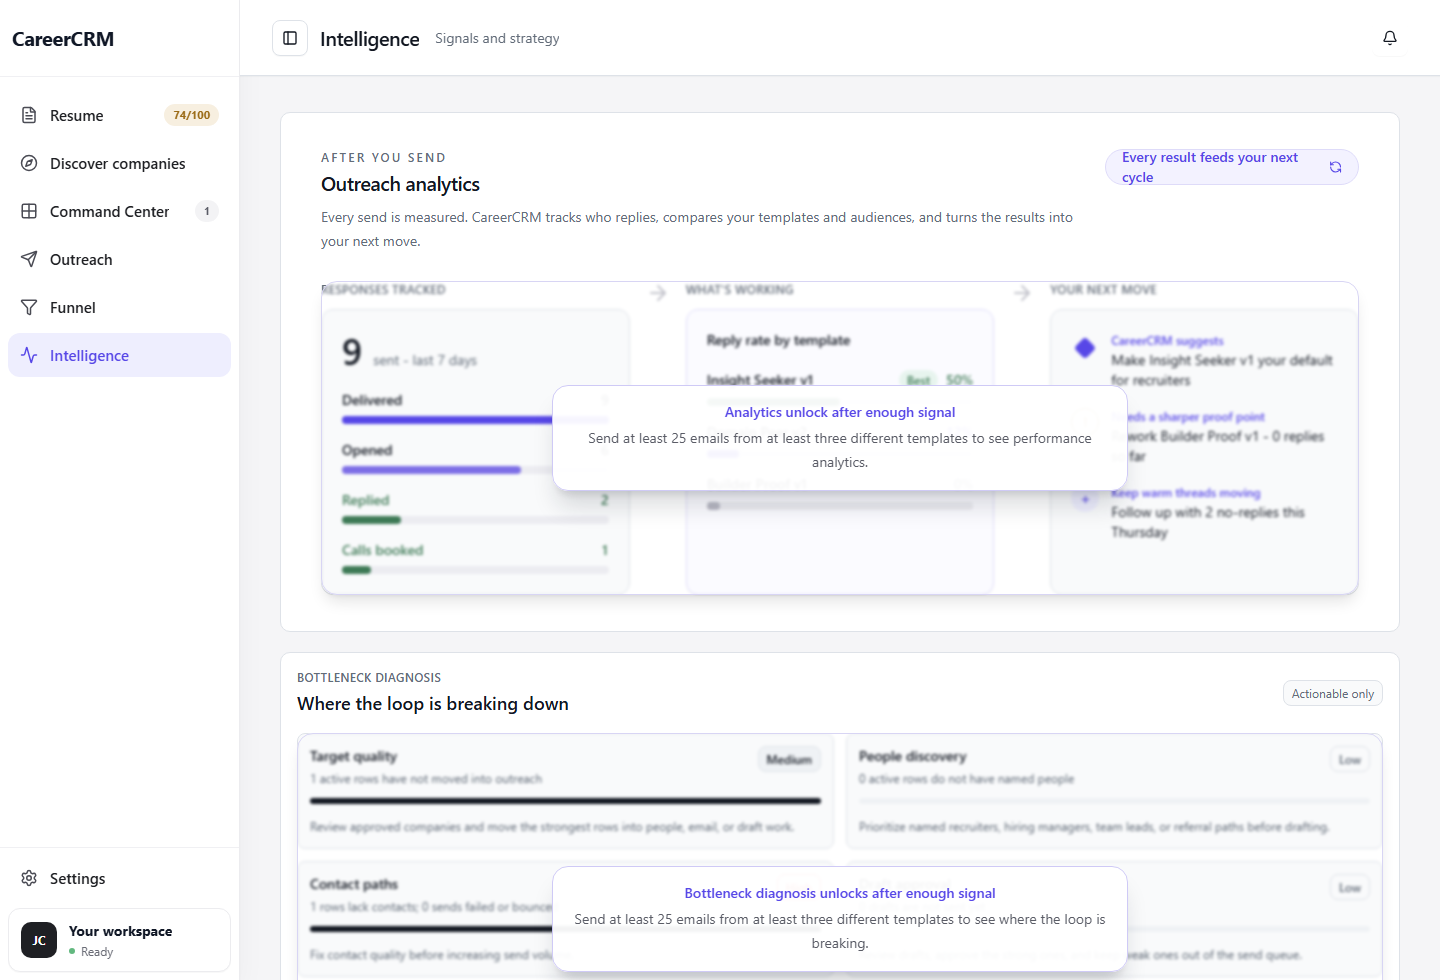Click the 'People discovery' card title
The image size is (1440, 980).
pos(912,756)
